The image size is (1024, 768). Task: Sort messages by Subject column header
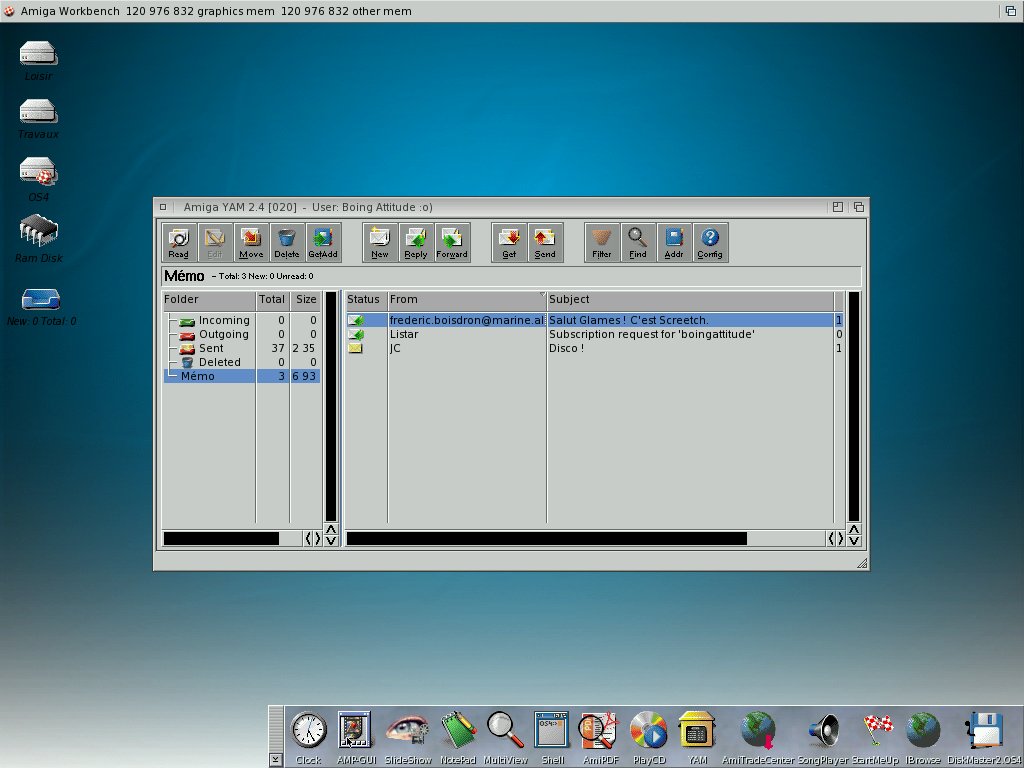pyautogui.click(x=690, y=300)
